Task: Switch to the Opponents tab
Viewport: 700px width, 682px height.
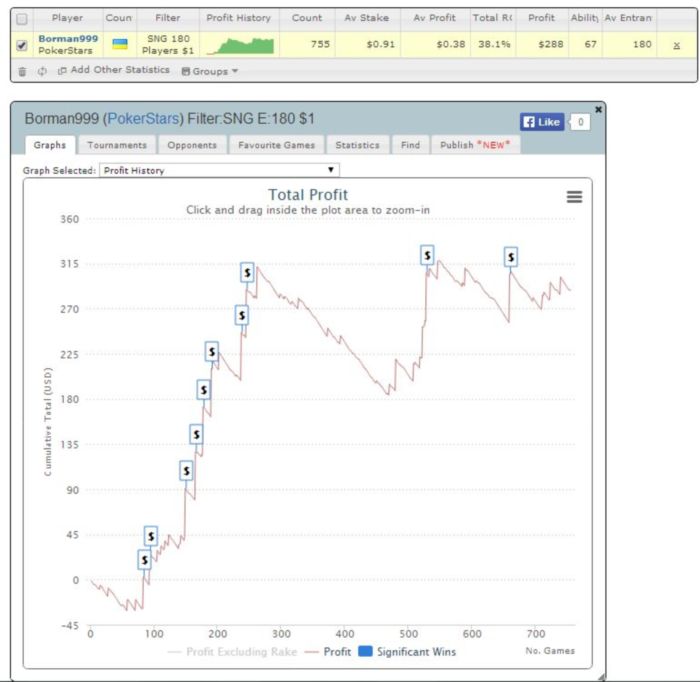Action: (192, 145)
